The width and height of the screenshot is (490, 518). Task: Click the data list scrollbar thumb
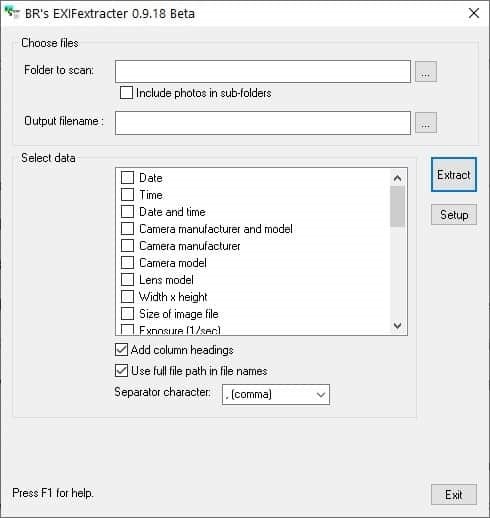coord(397,207)
